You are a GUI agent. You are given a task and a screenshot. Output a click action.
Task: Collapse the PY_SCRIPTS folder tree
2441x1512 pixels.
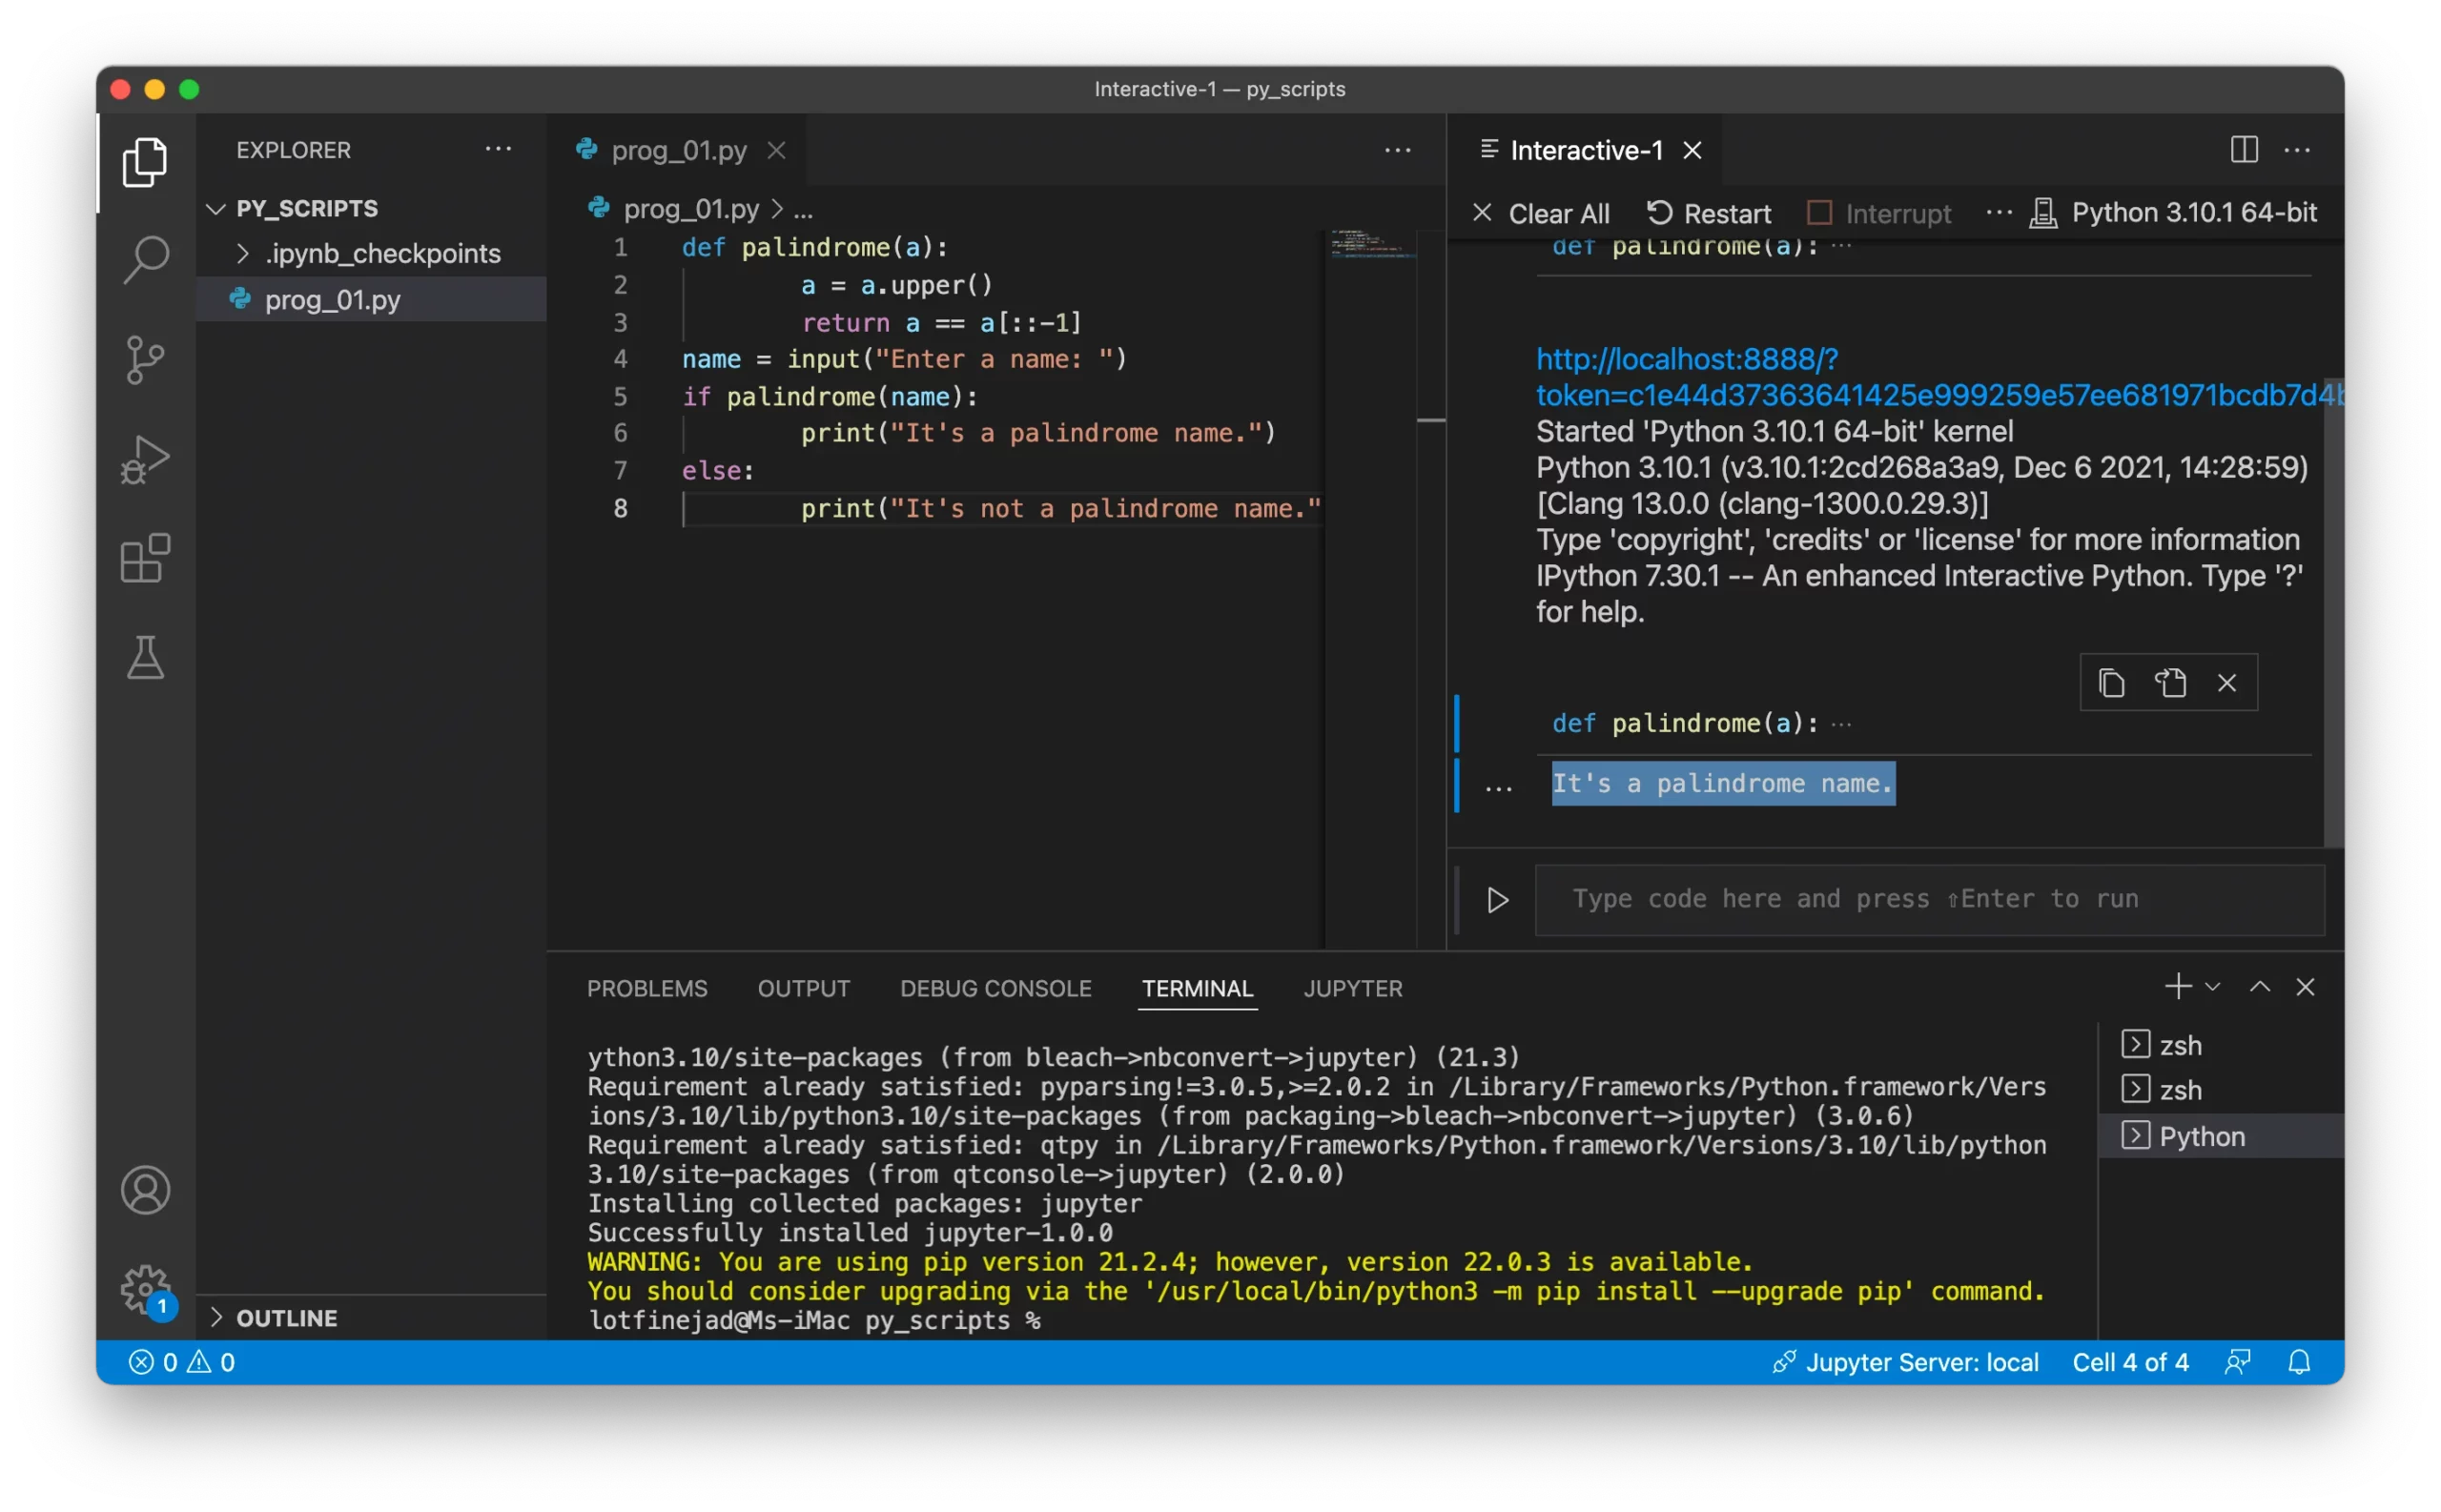pyautogui.click(x=216, y=209)
